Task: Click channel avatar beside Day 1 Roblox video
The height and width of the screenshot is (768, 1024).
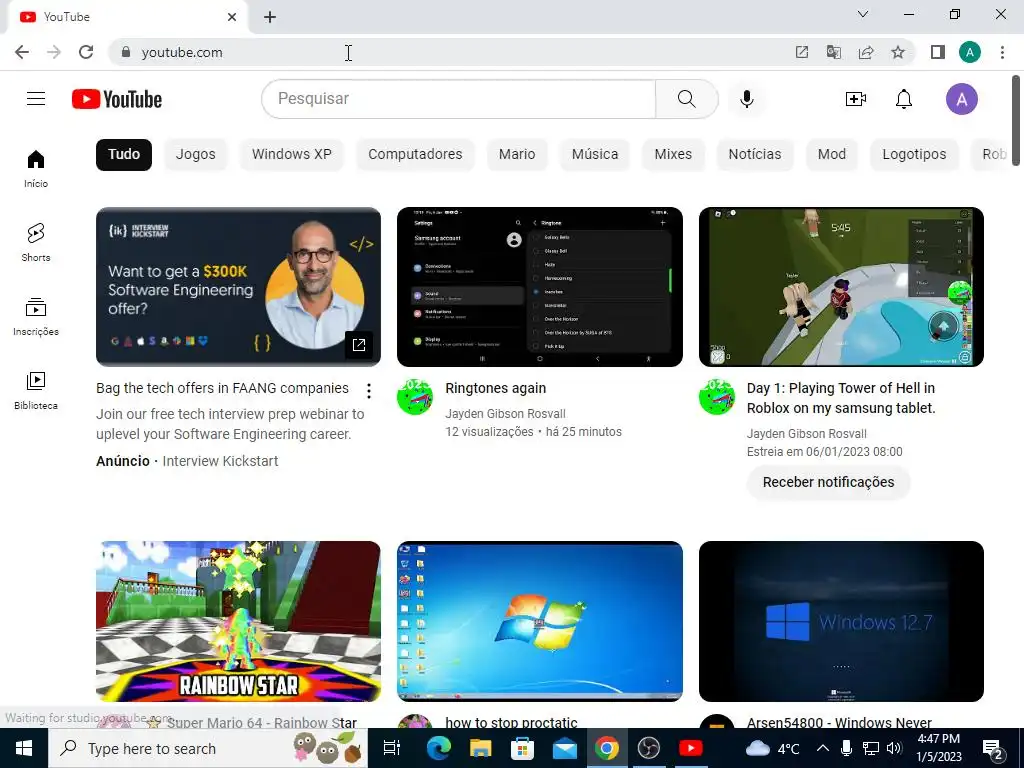Action: [716, 396]
